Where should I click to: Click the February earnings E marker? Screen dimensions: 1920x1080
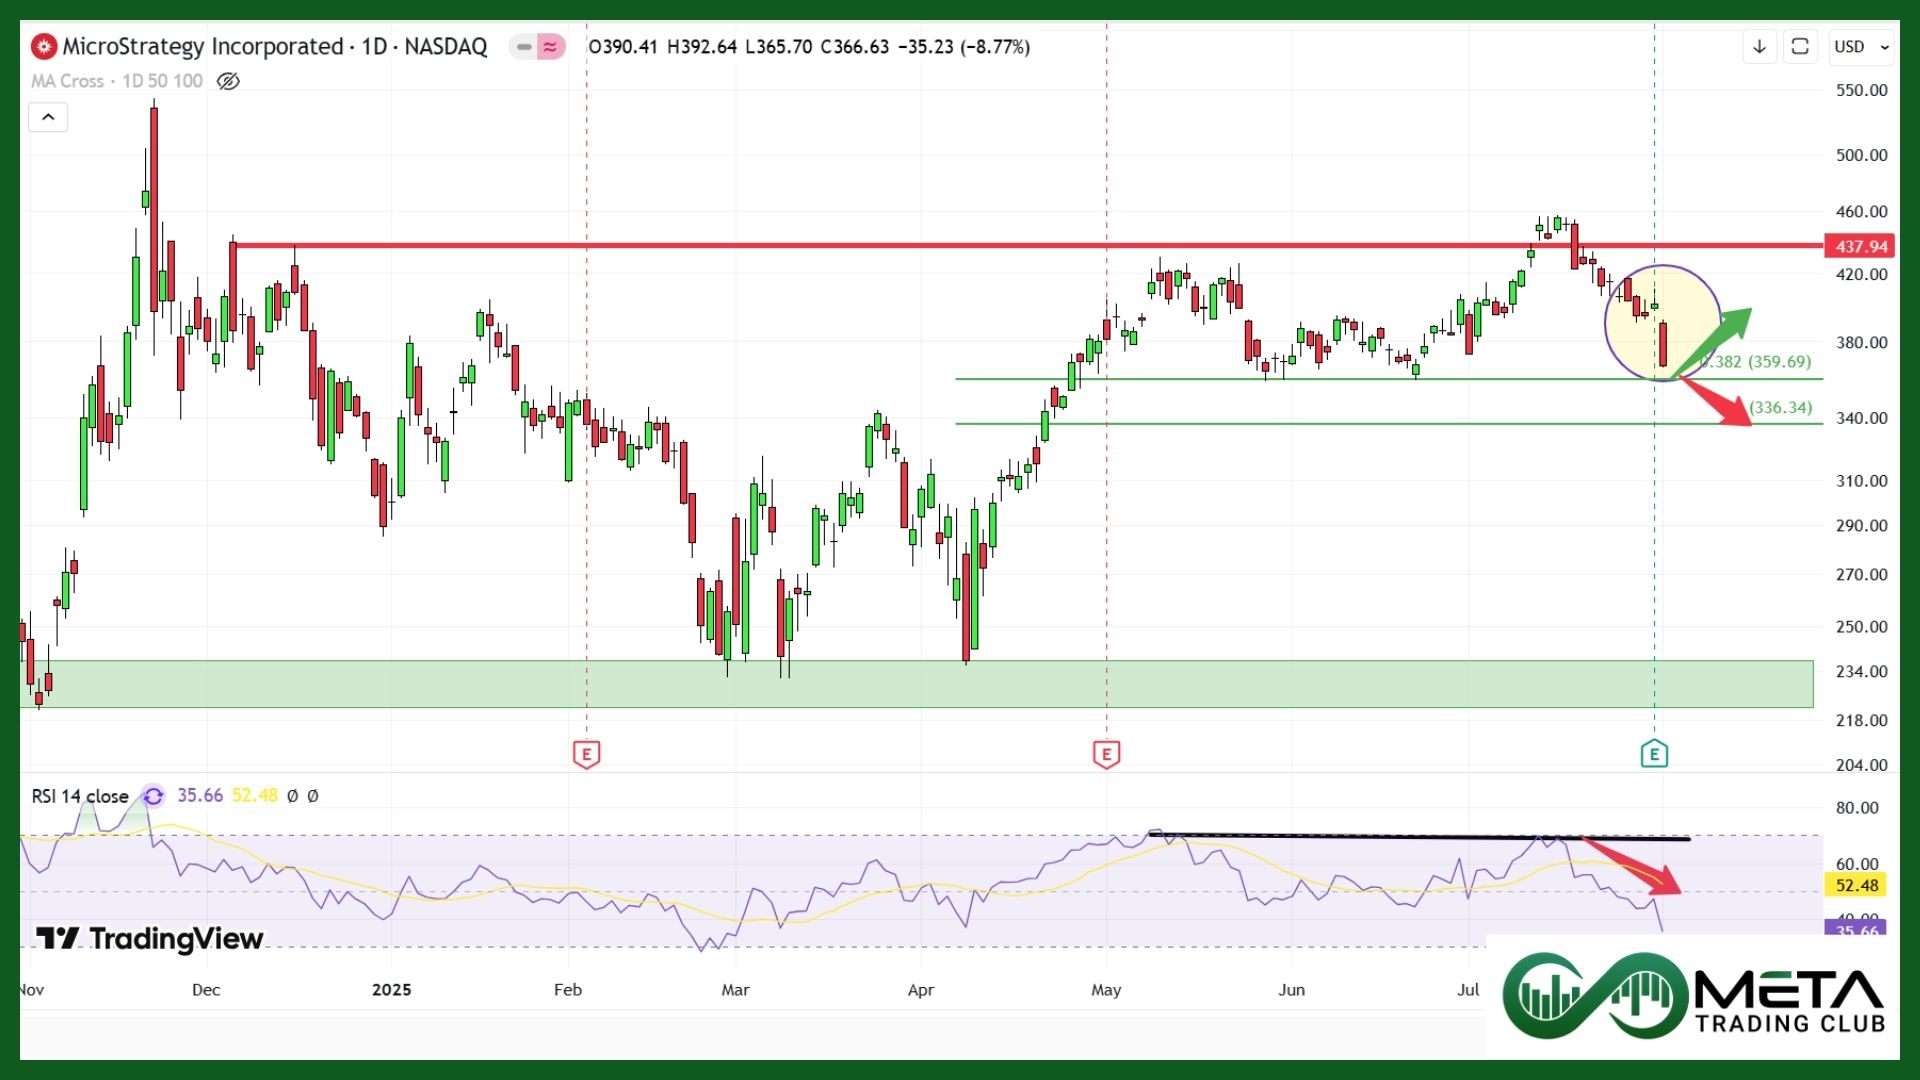pos(586,754)
